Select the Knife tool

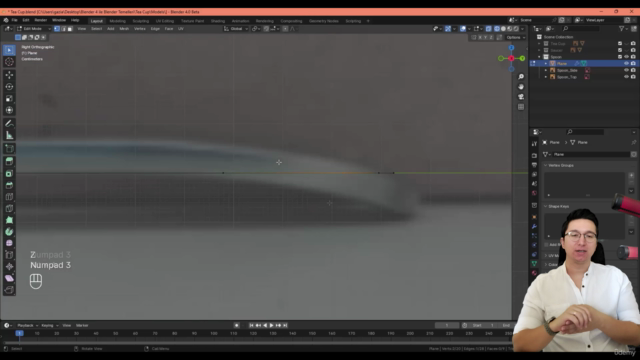(9, 209)
